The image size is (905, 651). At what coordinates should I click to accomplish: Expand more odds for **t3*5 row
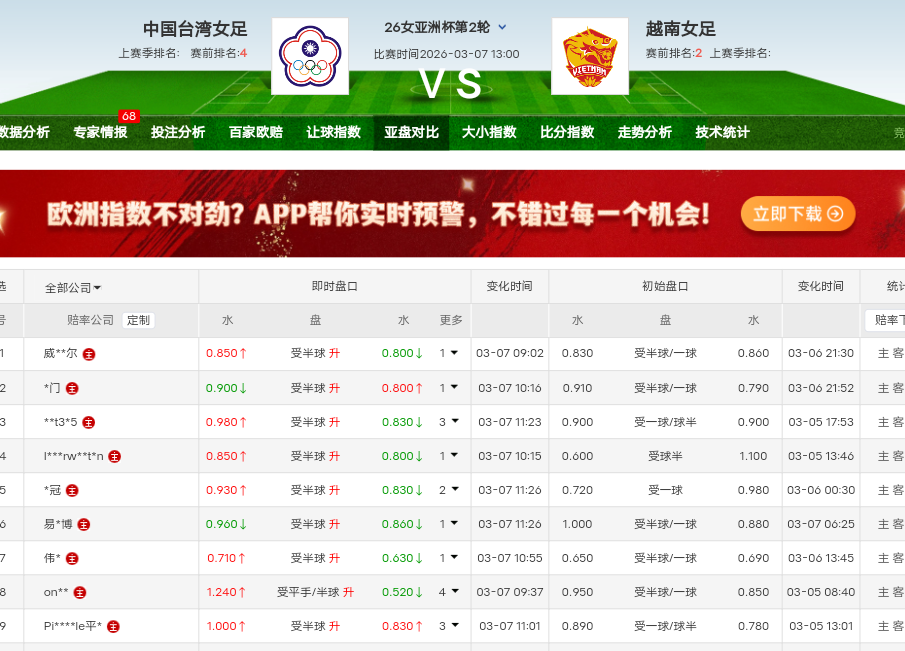(449, 422)
